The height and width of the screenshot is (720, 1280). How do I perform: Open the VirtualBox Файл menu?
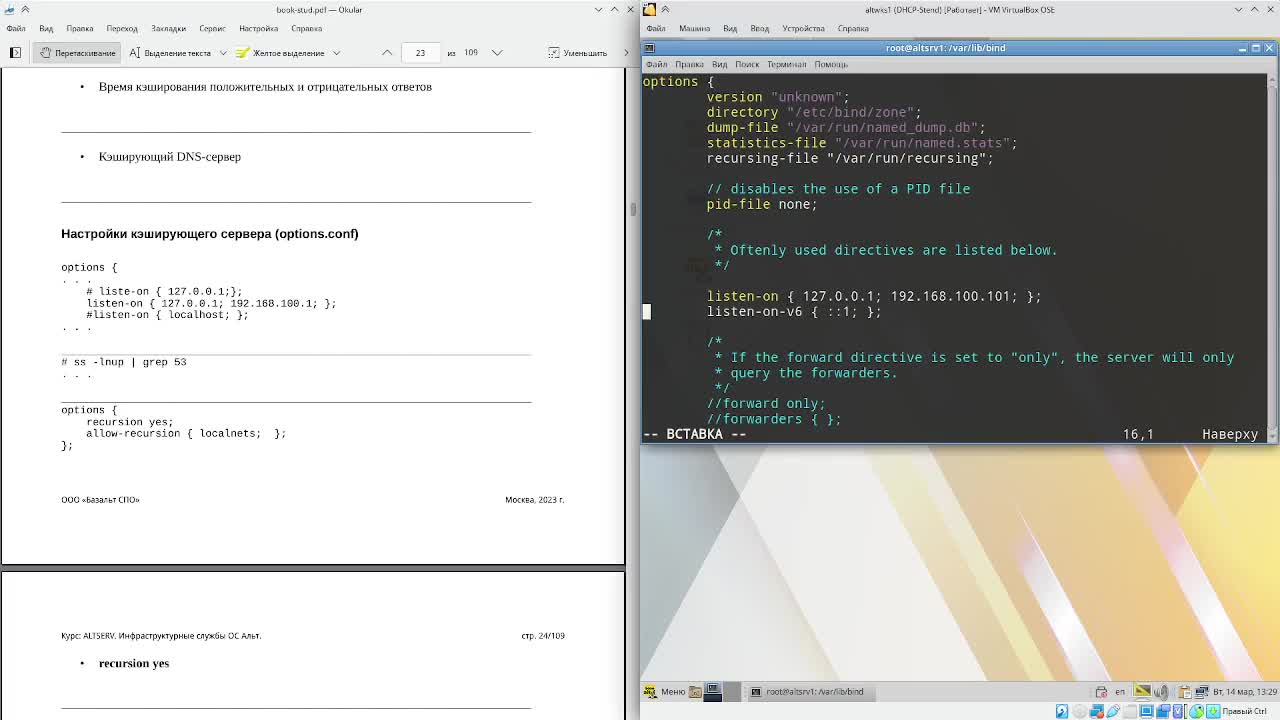tap(656, 28)
